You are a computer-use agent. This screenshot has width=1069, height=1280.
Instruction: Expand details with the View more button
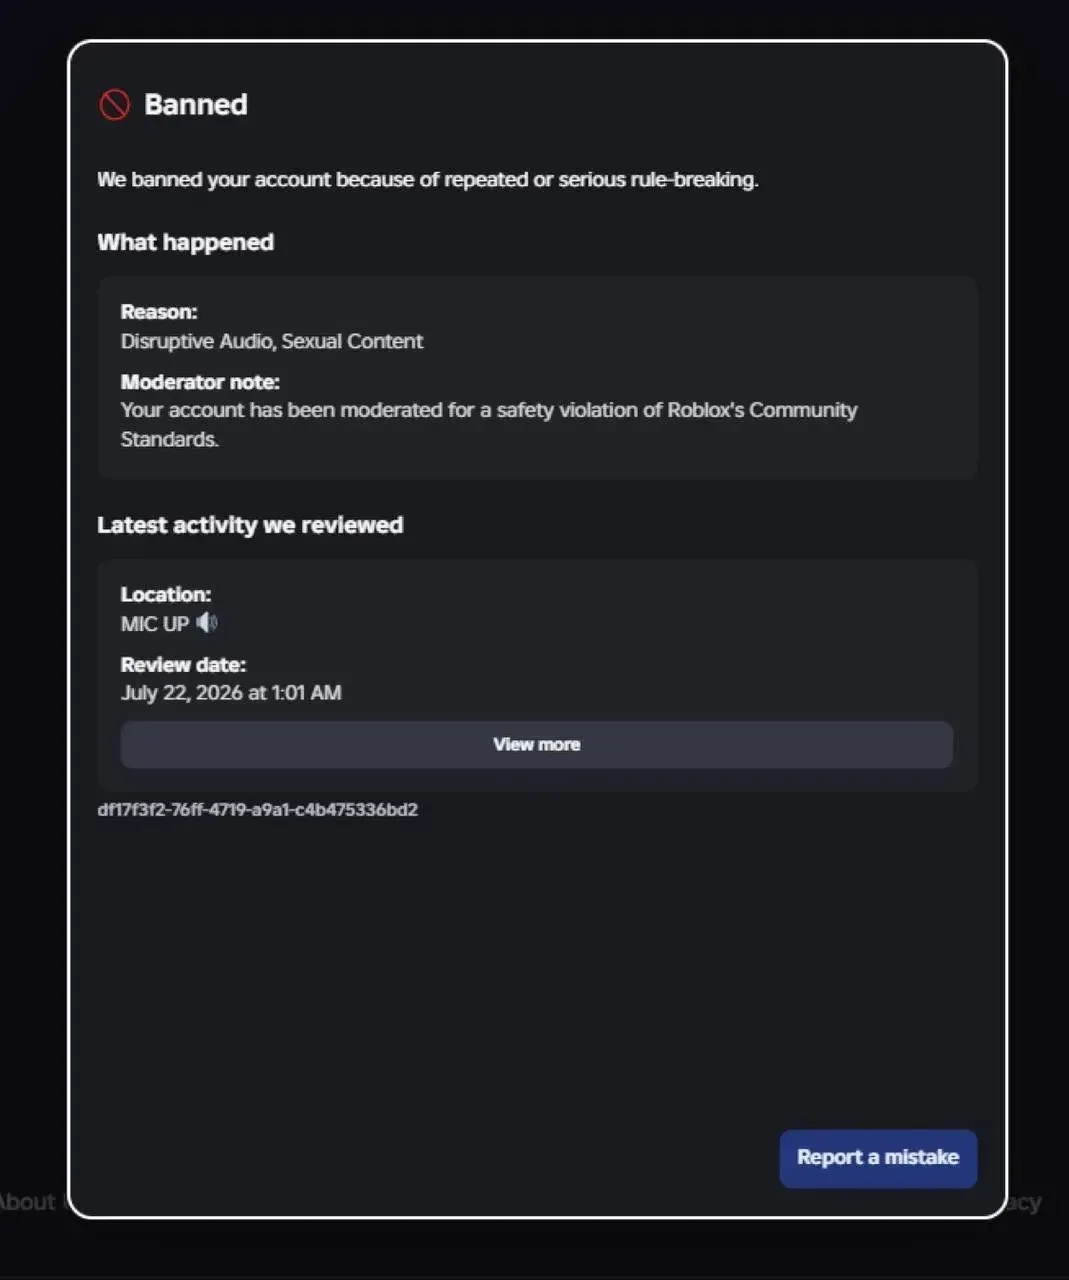[x=536, y=745]
